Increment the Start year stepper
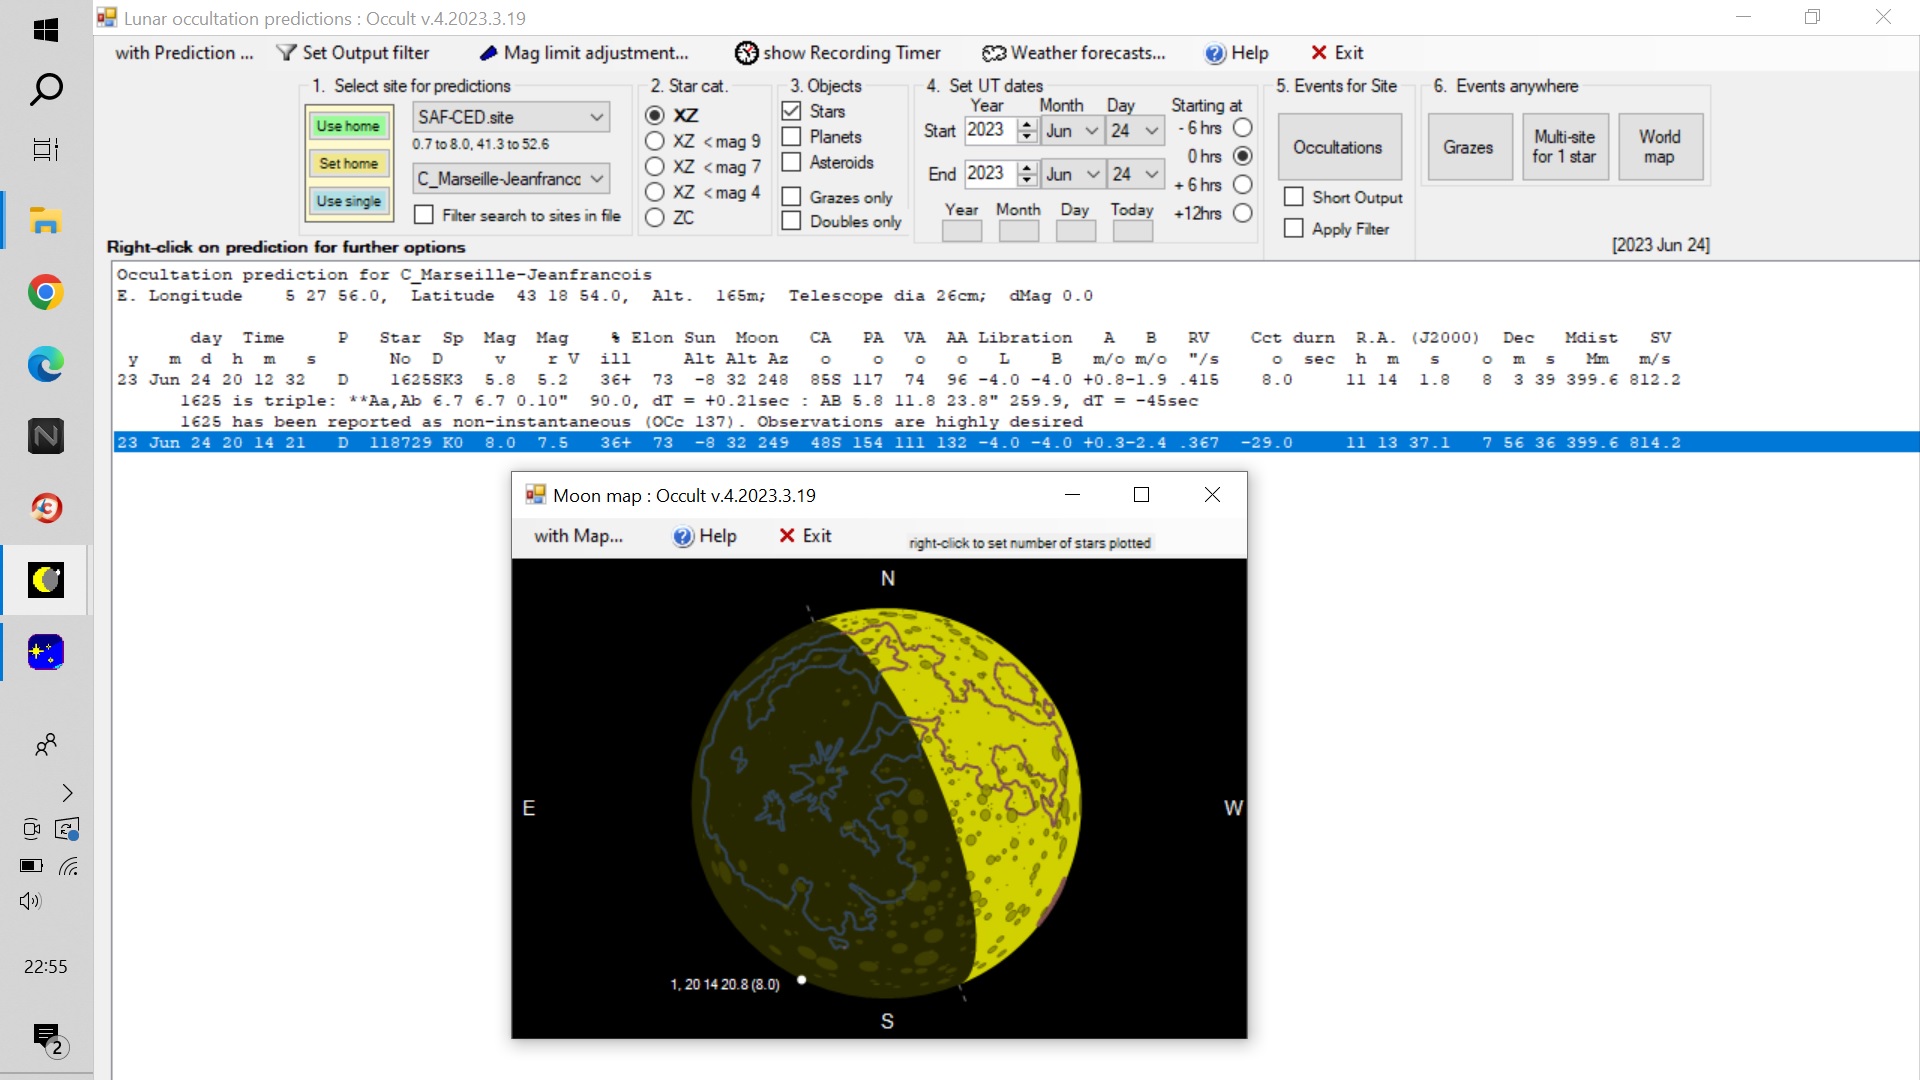 click(x=1027, y=125)
